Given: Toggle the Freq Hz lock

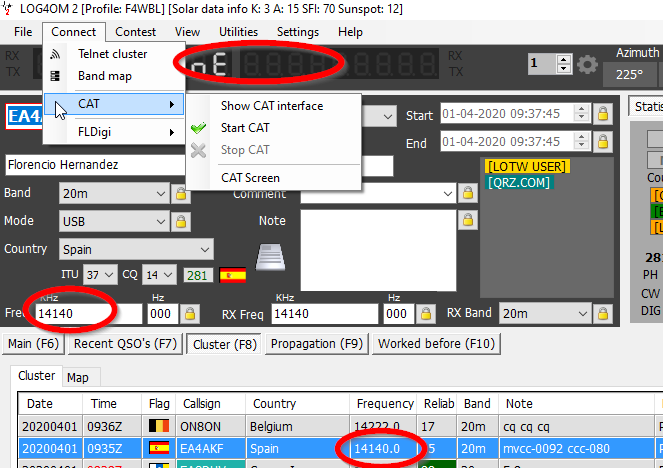Looking at the screenshot, I should click(x=190, y=314).
